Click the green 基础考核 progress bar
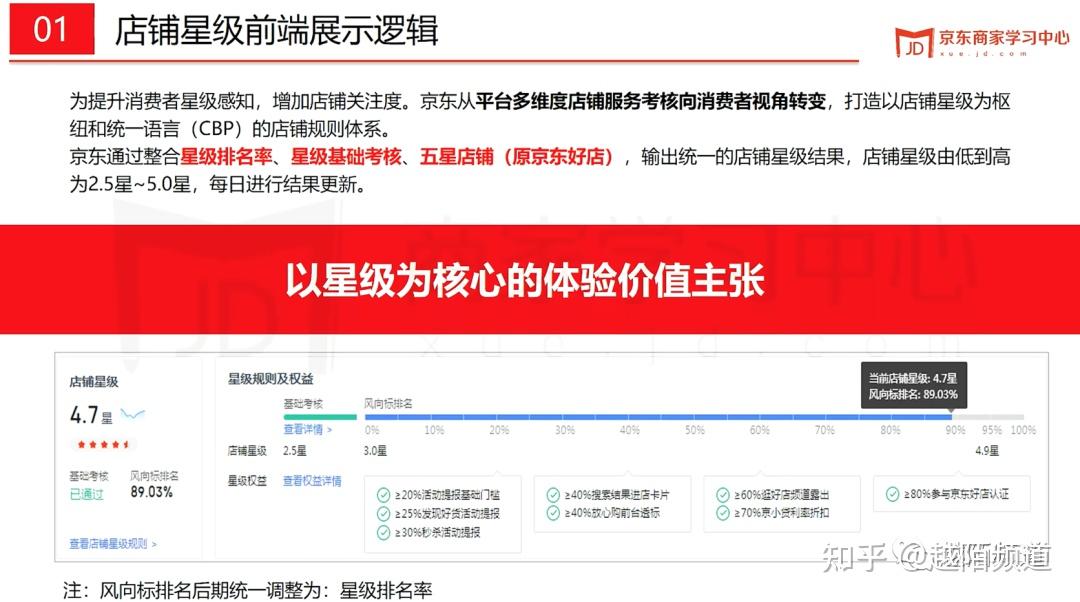This screenshot has height=602, width=1080. [x=320, y=417]
